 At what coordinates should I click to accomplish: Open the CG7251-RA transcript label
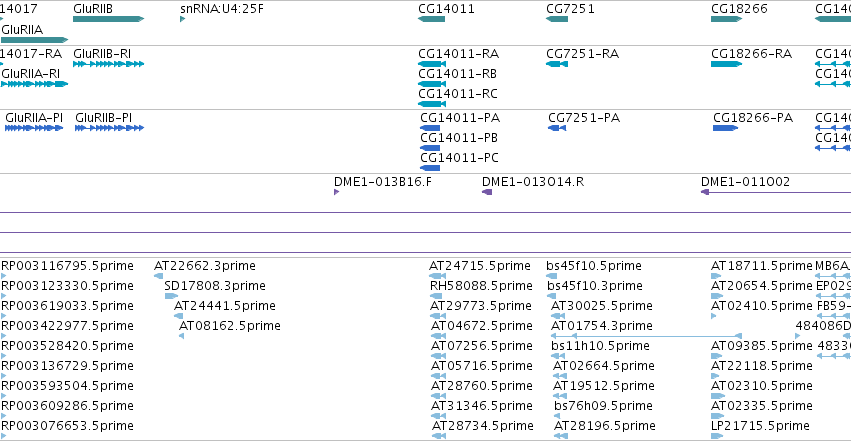(582, 54)
